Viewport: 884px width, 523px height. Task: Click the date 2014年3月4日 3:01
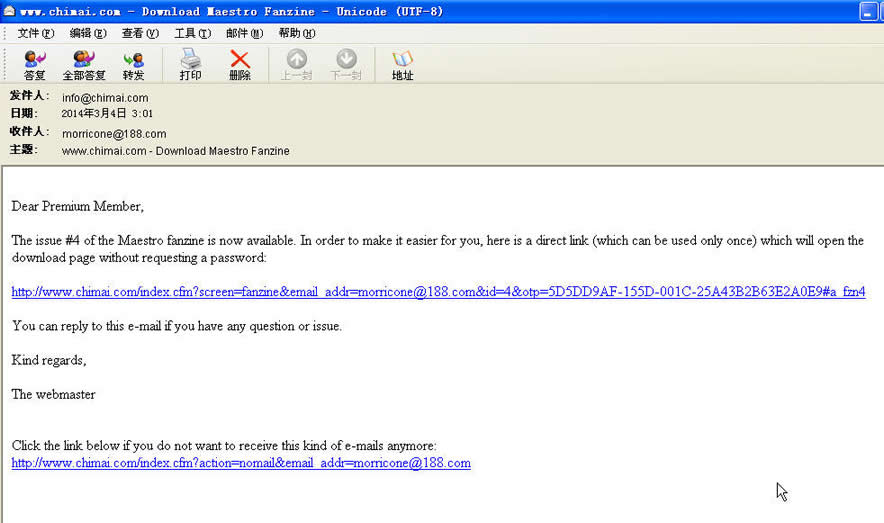point(107,114)
